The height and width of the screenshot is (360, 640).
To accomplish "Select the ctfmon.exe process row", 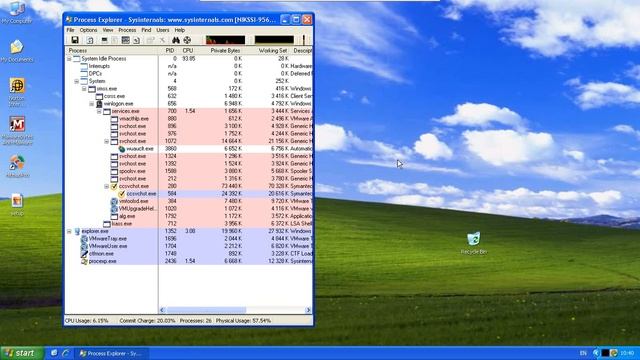I will (x=189, y=253).
